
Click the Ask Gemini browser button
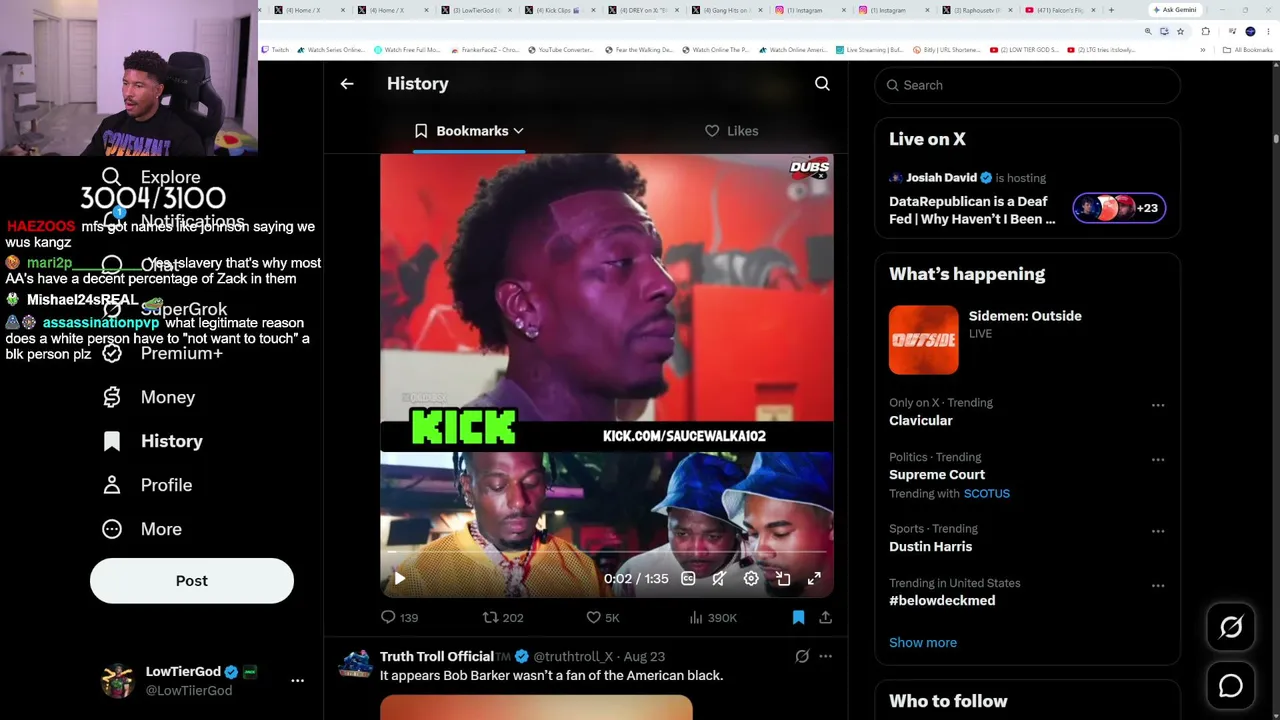tap(1174, 10)
